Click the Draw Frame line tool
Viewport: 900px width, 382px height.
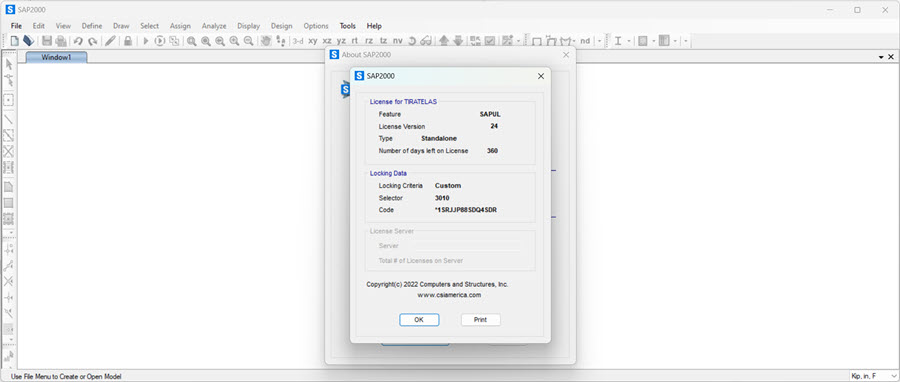9,119
